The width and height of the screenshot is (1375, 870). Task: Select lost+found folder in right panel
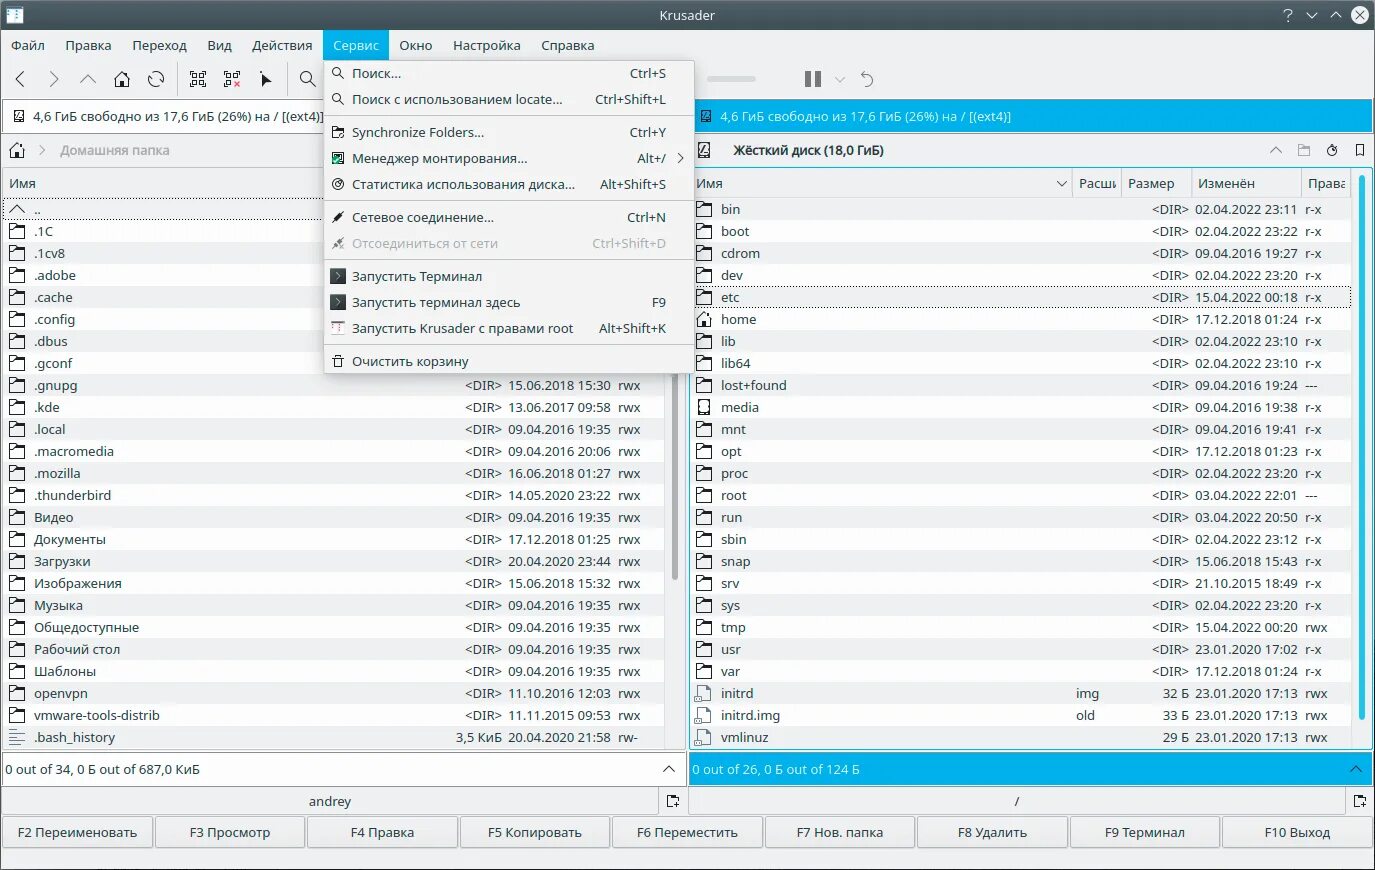pyautogui.click(x=1021, y=385)
